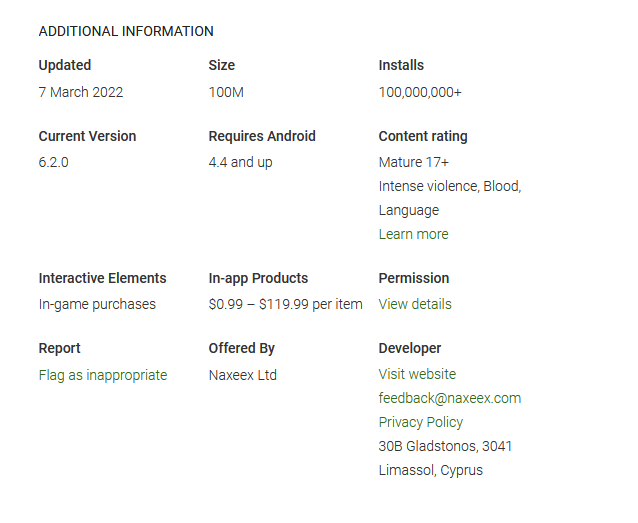Select the 4.4 and up Android requirement
Image resolution: width=638 pixels, height=523 pixels.
coord(240,162)
